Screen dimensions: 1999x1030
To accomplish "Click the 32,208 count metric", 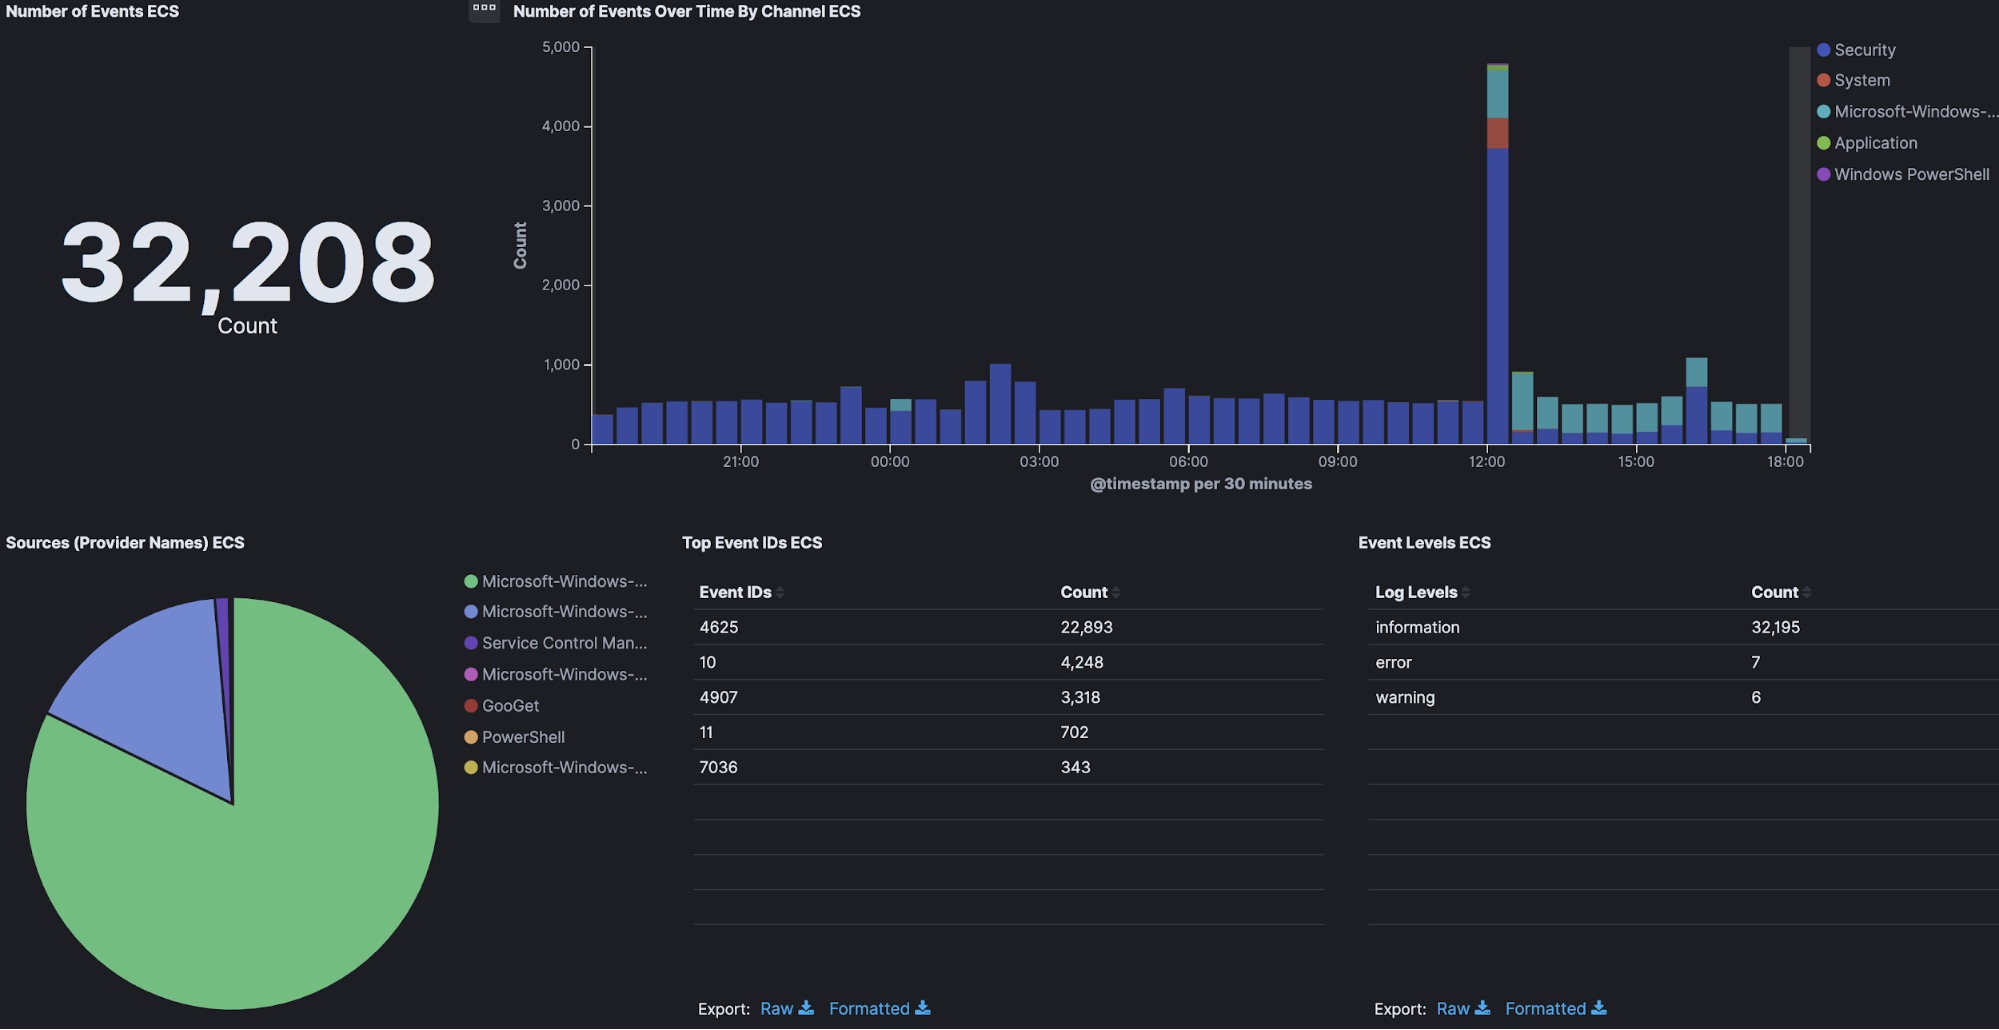I will click(247, 262).
